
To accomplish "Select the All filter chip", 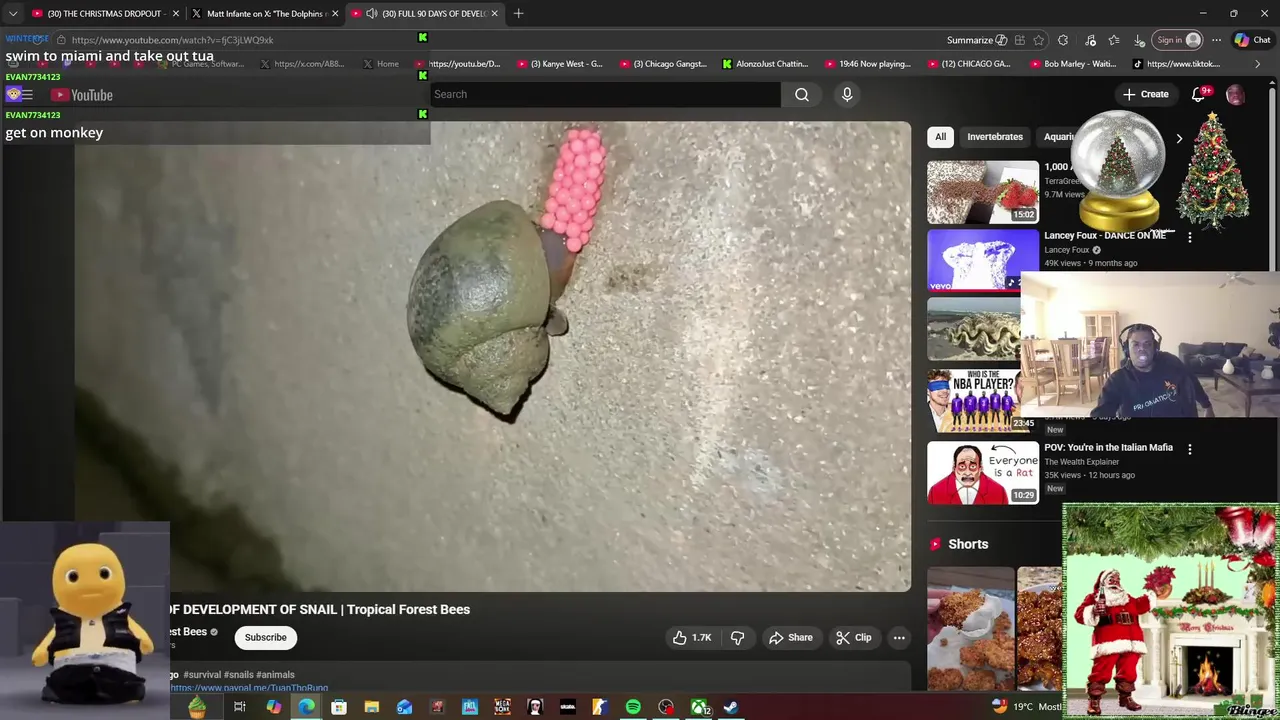I will click(940, 137).
